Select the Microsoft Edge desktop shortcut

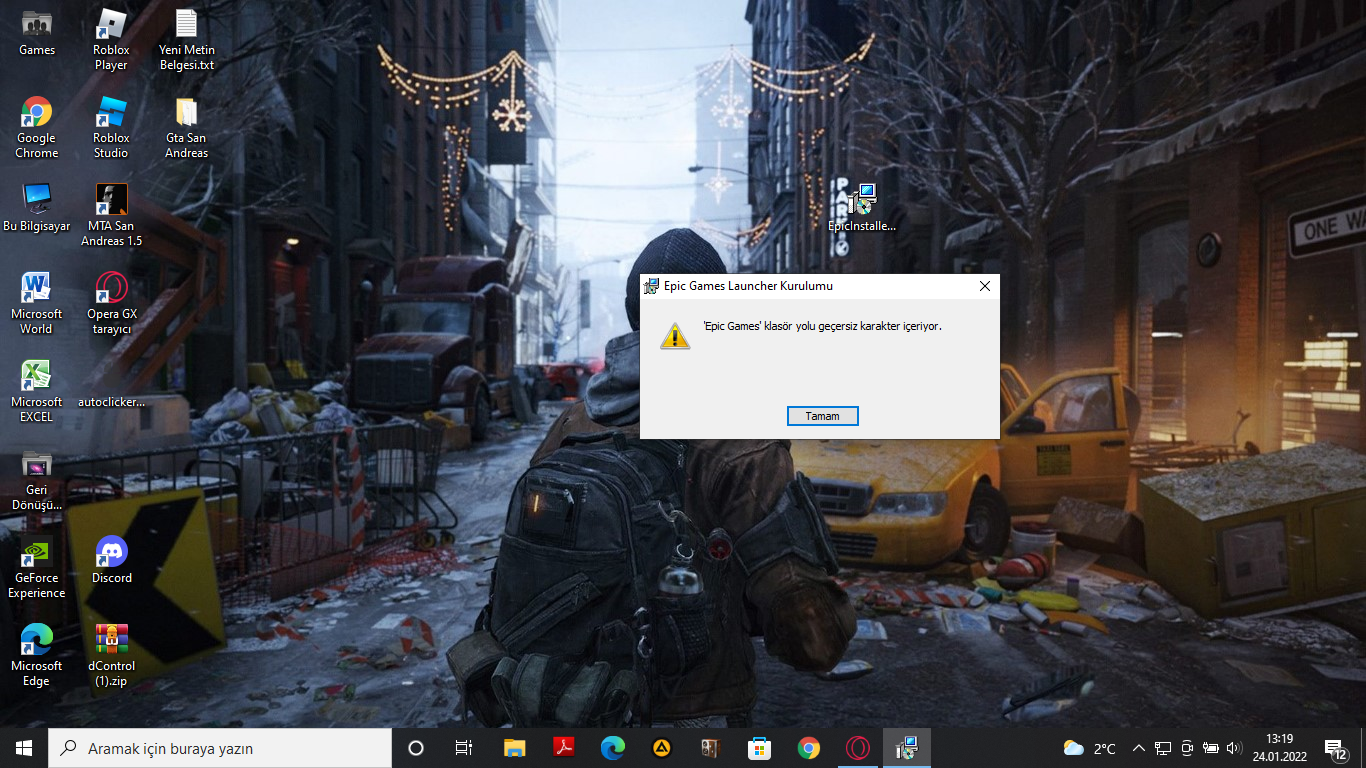(37, 656)
